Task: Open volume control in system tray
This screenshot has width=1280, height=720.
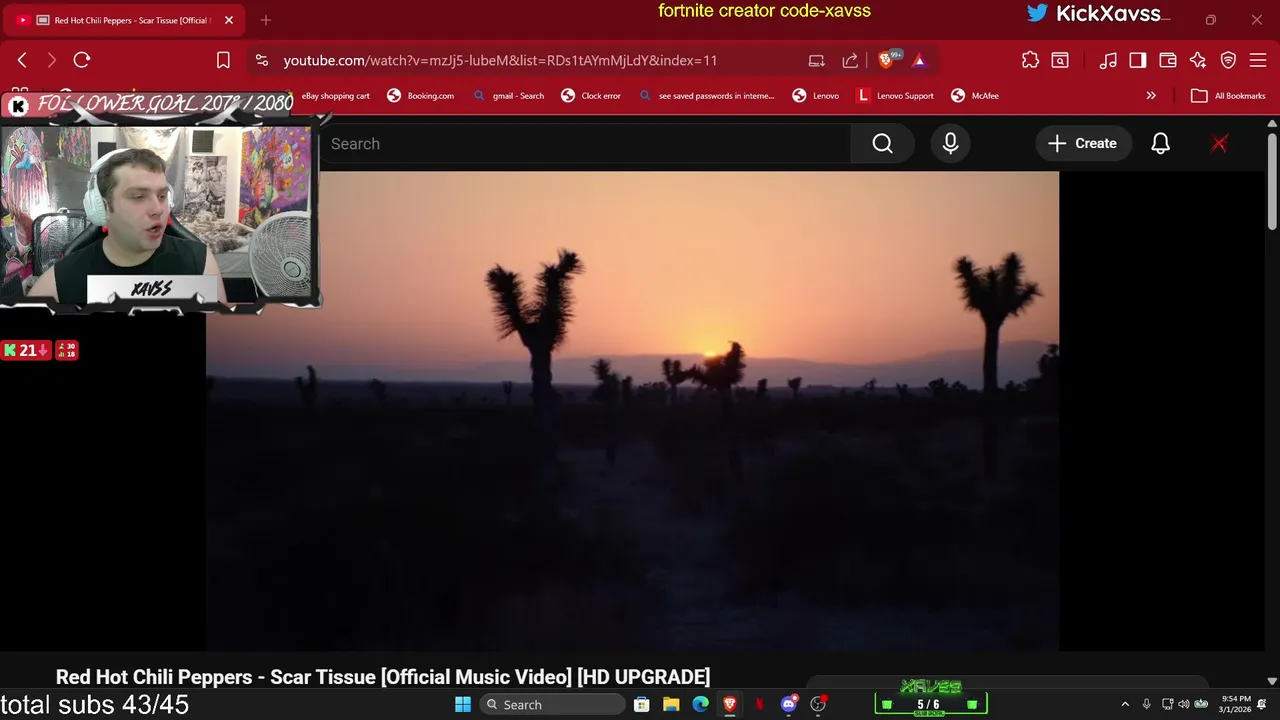Action: [1184, 705]
